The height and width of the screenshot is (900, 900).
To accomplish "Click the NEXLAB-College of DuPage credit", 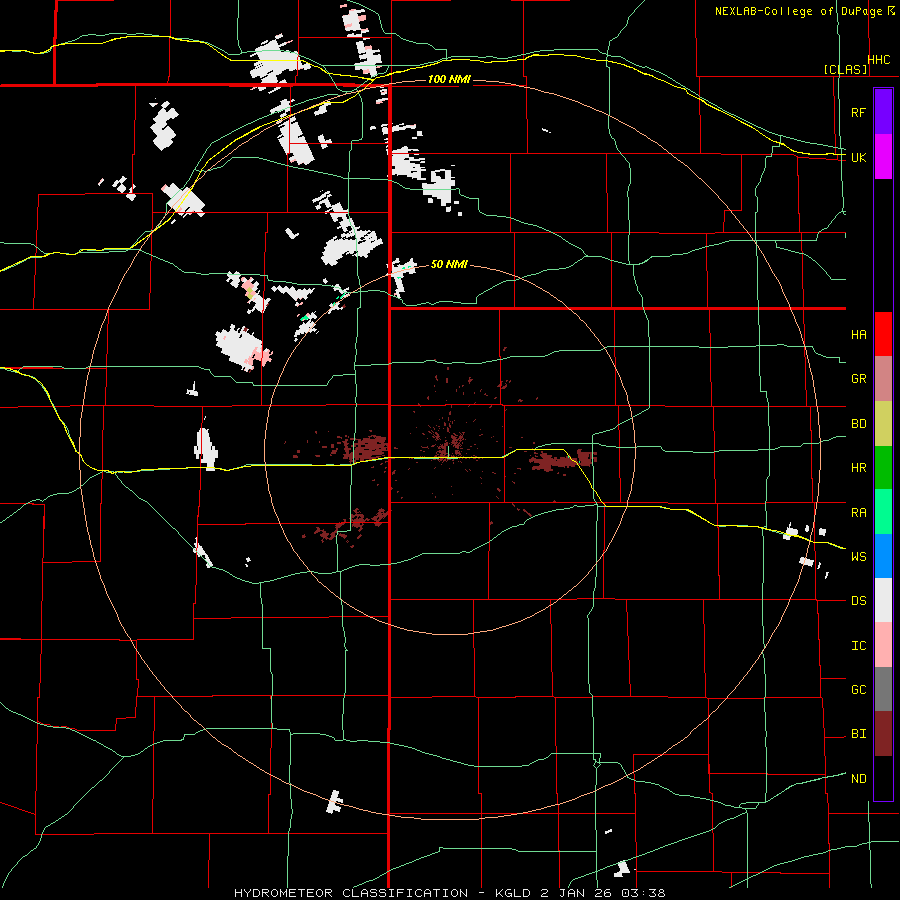I will (x=798, y=11).
